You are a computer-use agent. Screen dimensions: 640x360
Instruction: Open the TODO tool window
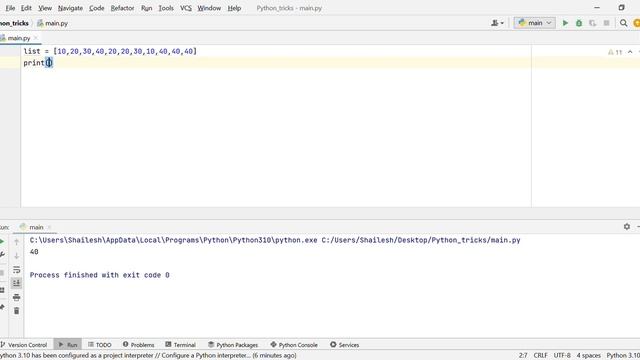[100, 345]
